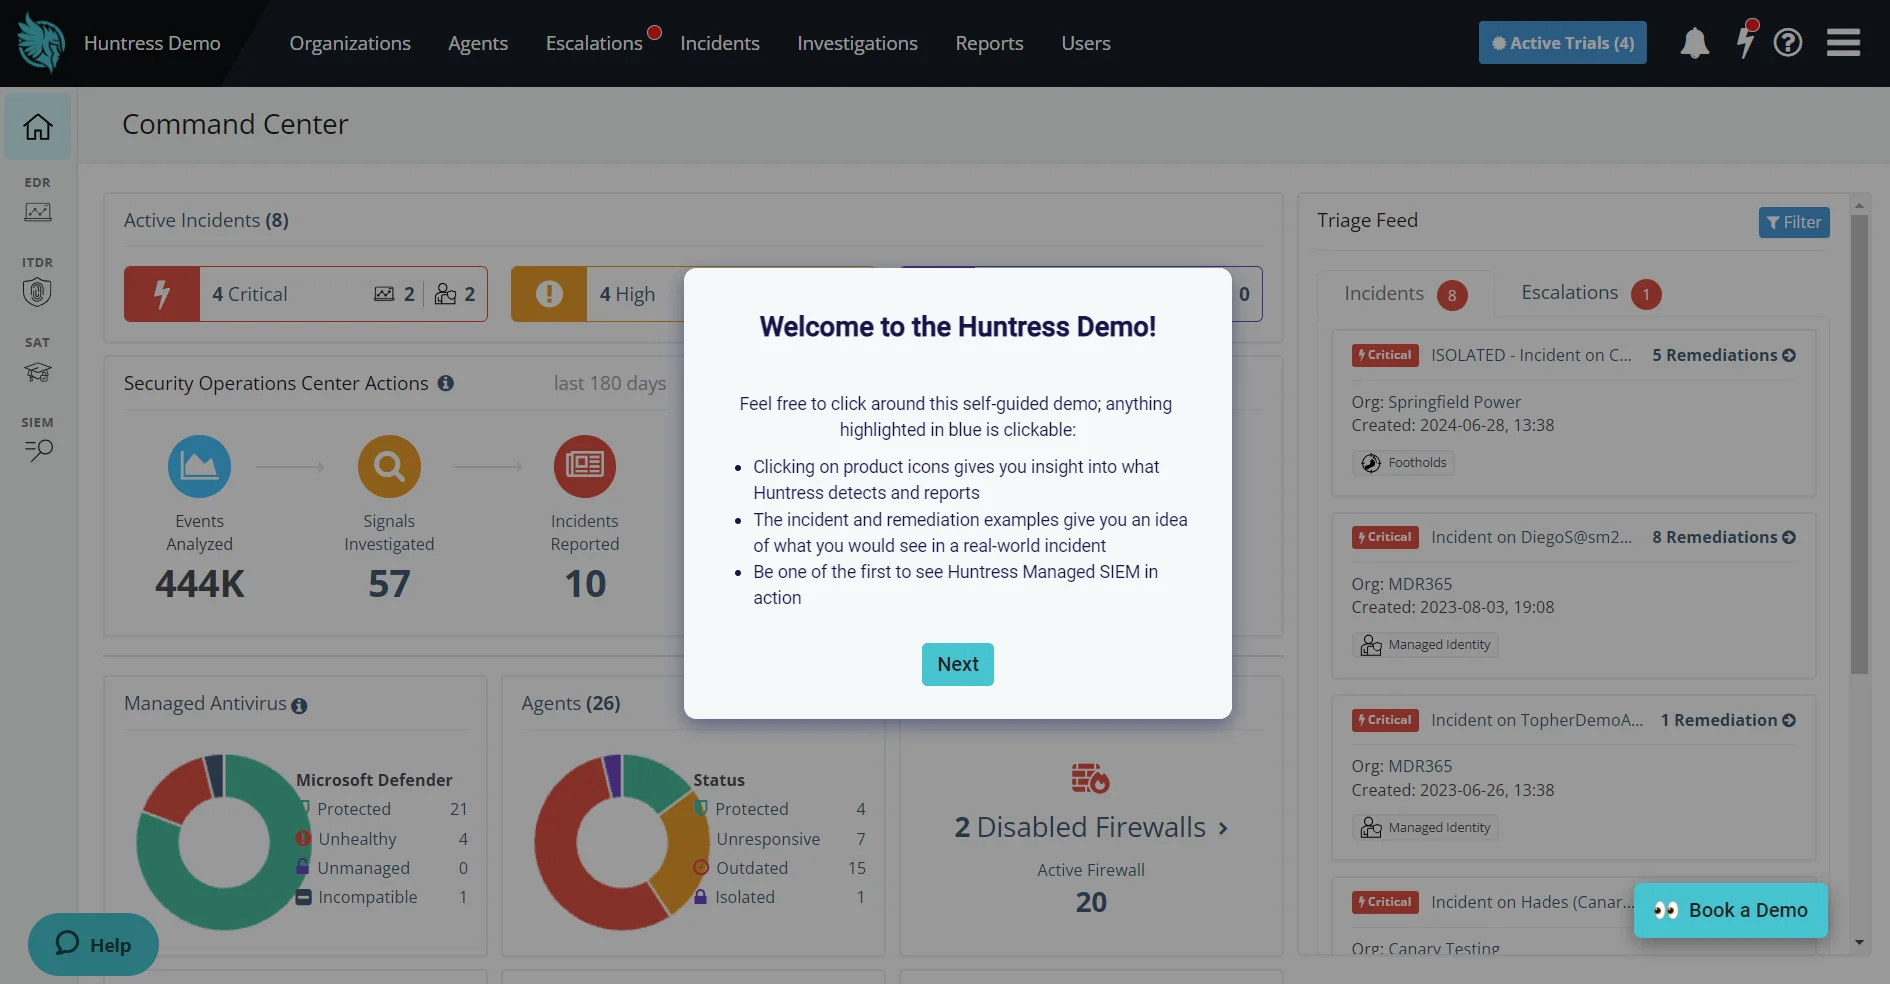Viewport: 1890px width, 984px height.
Task: Click the Incident on DiegoS@sm2 title
Action: pyautogui.click(x=1531, y=537)
